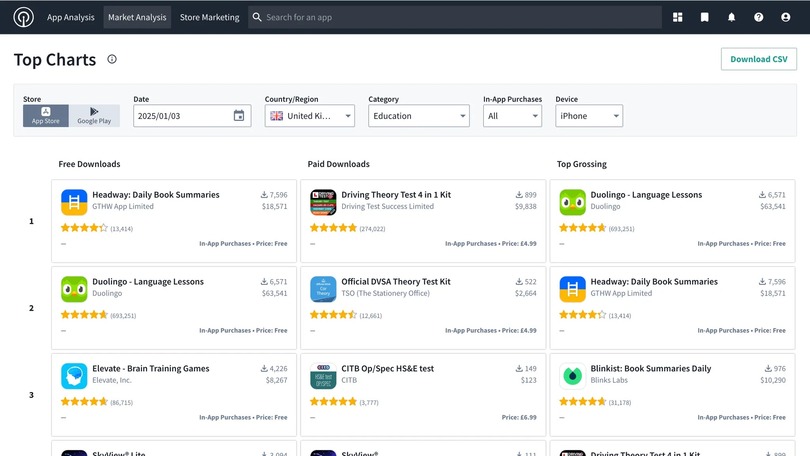Open the Store Marketing menu
Viewport: 810px width, 456px height.
point(209,17)
